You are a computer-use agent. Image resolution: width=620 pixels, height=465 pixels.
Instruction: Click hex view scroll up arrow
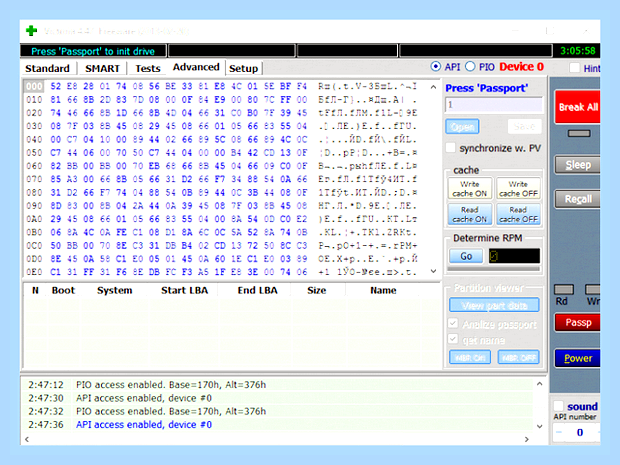pos(433,87)
